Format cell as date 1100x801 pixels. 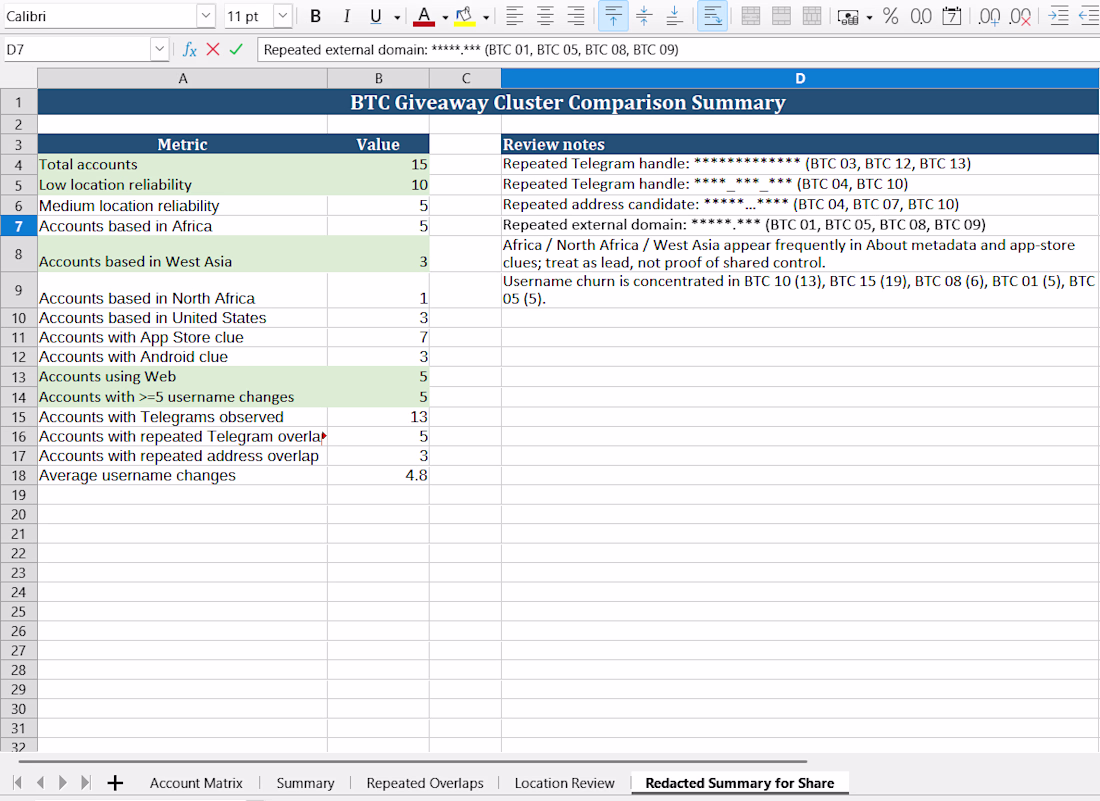pos(951,16)
